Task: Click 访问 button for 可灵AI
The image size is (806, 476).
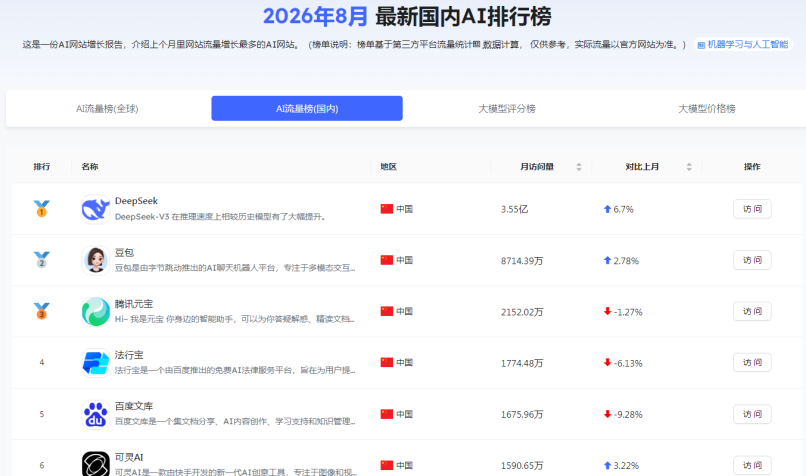Action: tap(752, 465)
